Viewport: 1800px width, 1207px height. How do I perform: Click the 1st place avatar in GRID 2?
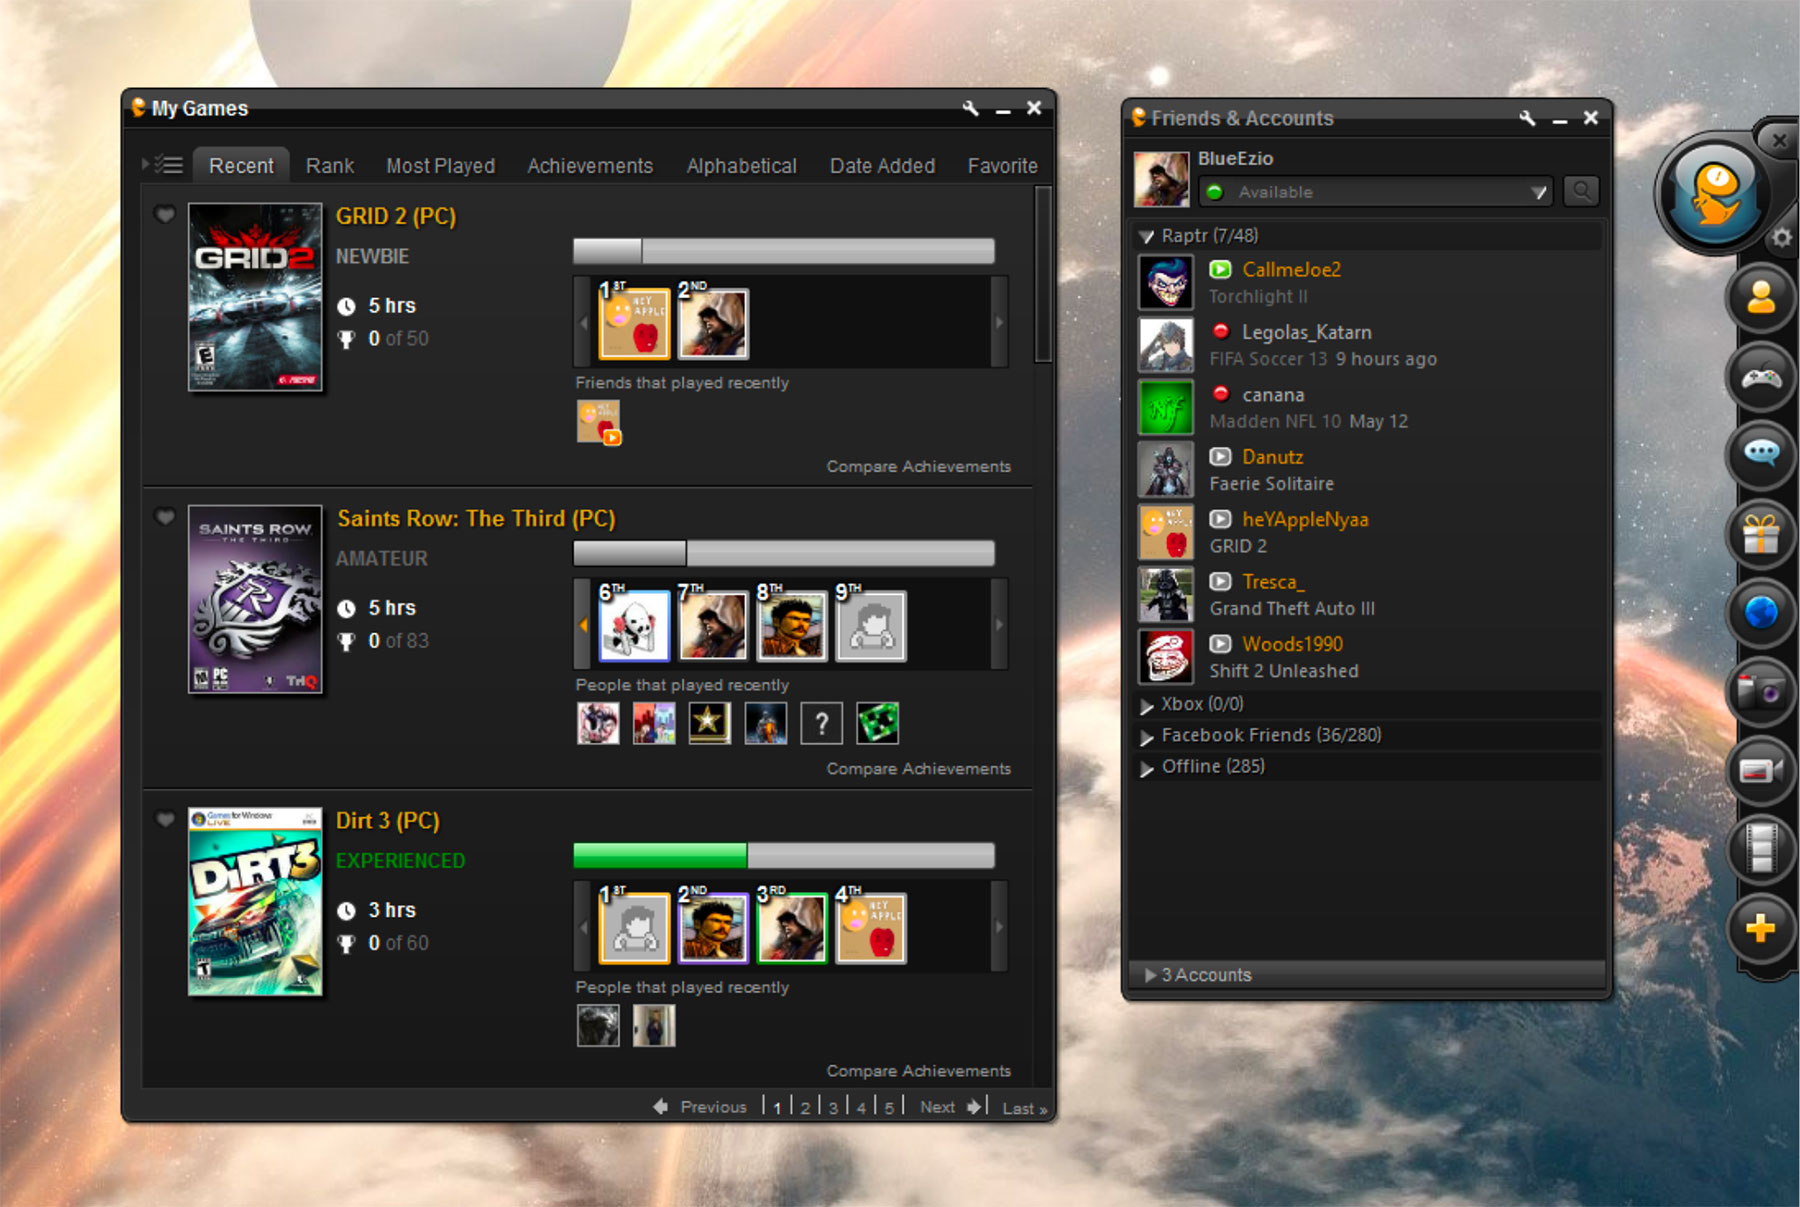point(634,324)
